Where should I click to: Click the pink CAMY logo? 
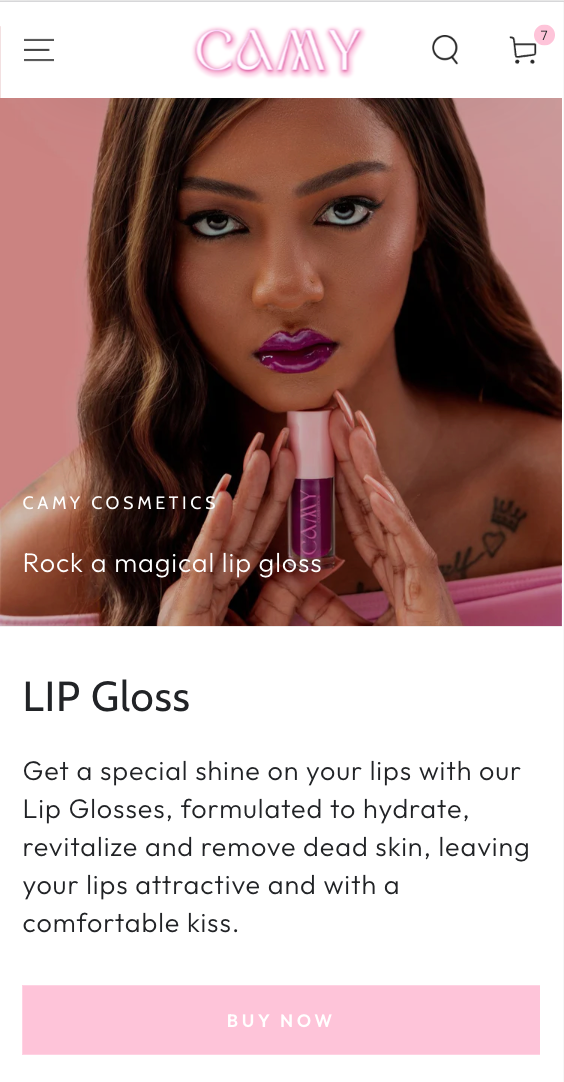[278, 50]
